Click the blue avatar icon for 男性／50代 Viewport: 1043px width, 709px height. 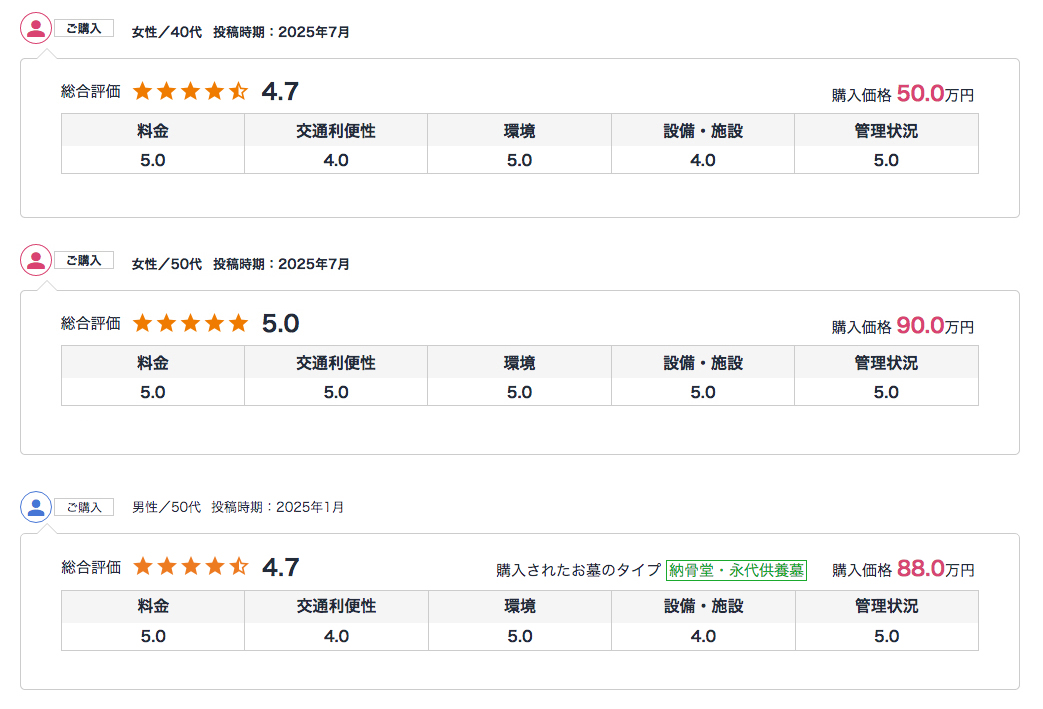click(36, 507)
